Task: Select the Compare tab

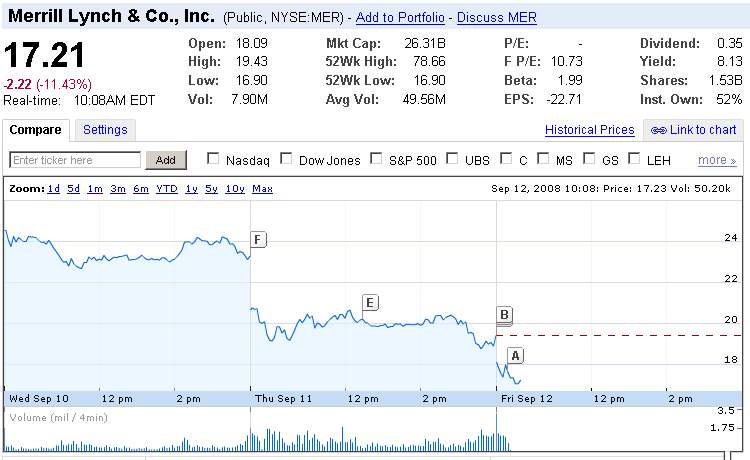Action: tap(36, 130)
